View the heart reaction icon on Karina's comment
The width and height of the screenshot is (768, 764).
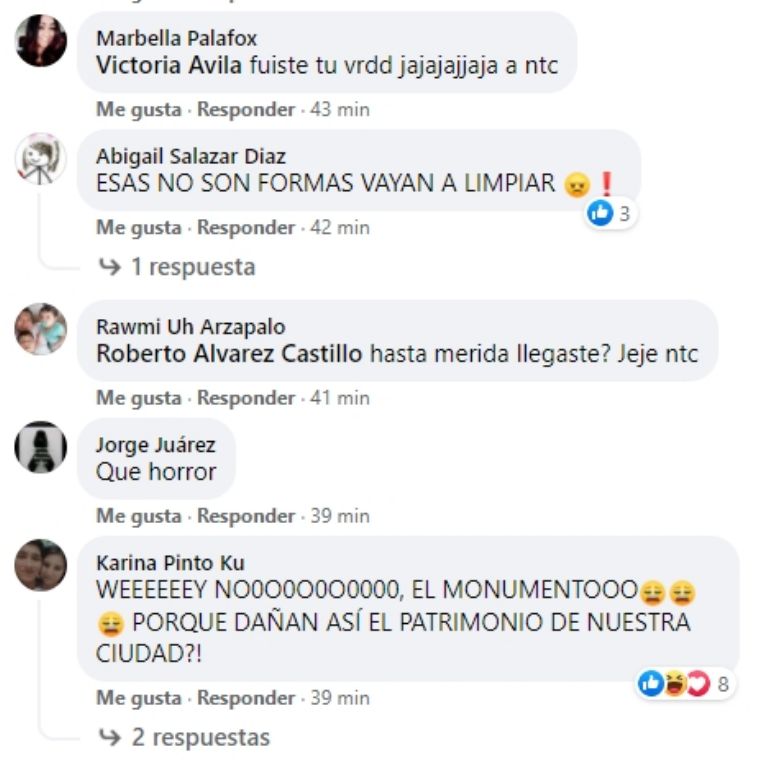click(x=698, y=683)
